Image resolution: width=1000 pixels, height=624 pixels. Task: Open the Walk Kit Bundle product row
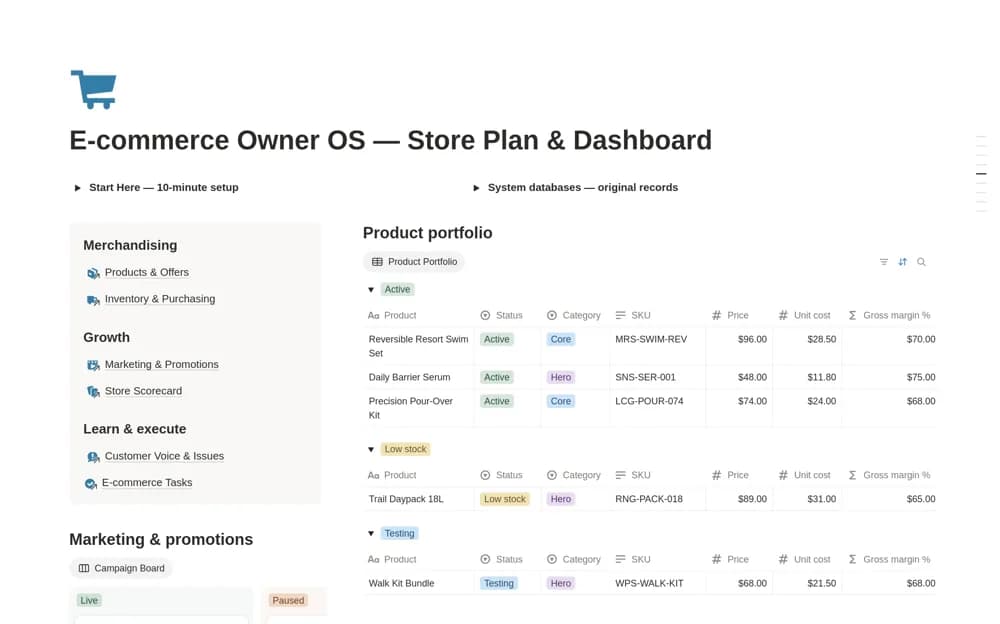(401, 584)
